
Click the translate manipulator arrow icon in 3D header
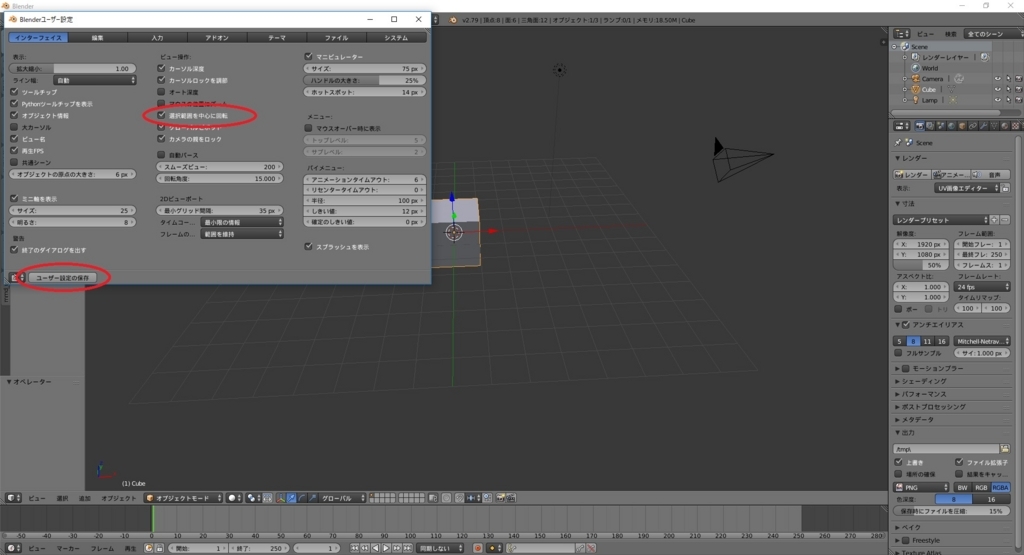291,498
